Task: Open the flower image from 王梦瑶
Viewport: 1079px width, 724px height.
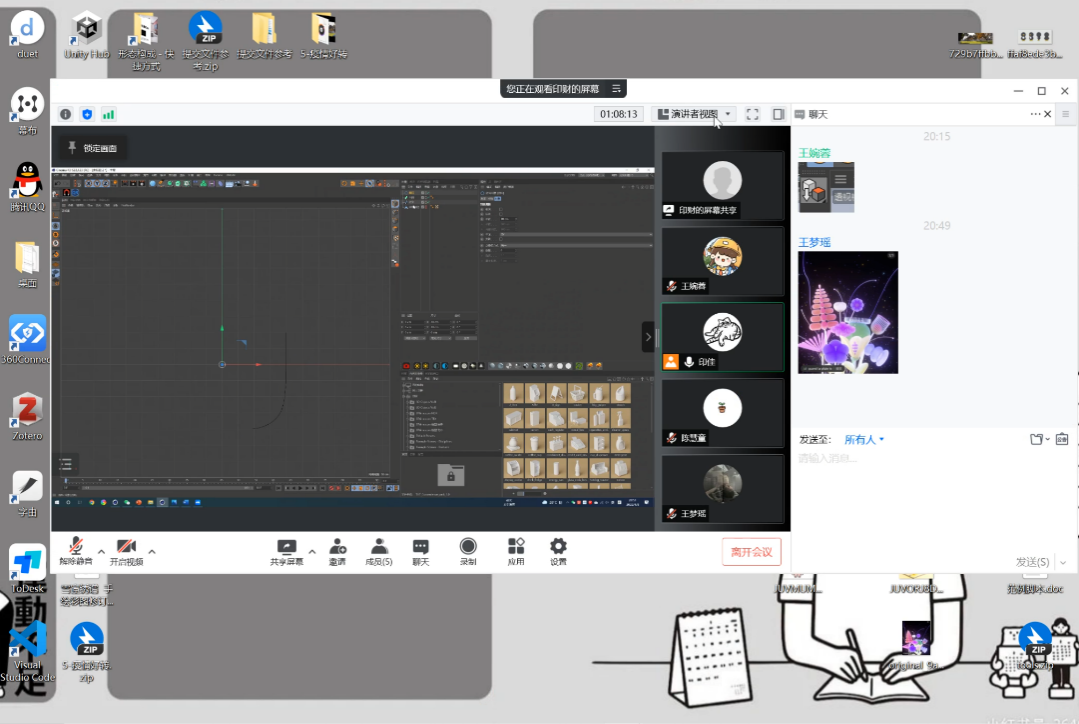Action: pos(847,312)
